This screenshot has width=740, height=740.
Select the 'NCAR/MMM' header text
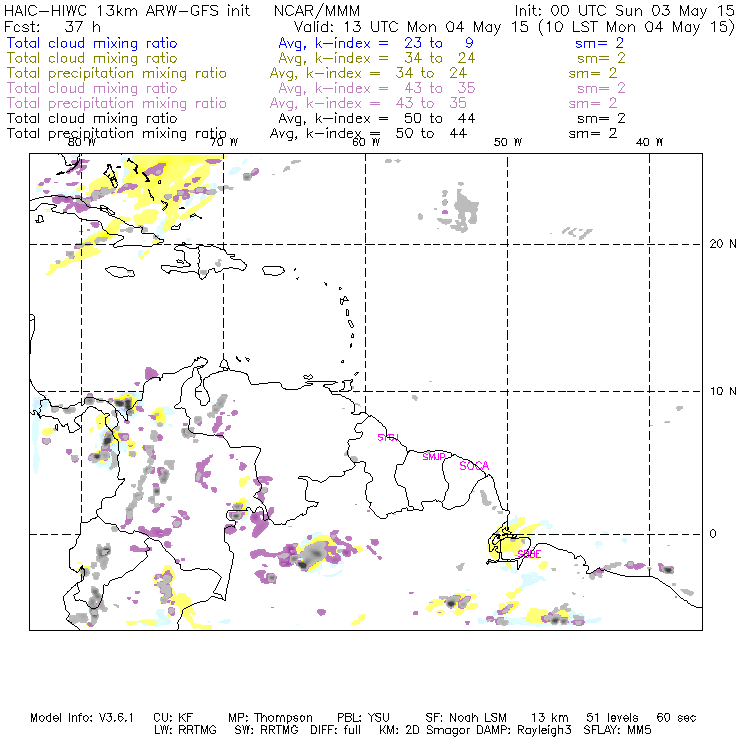(x=317, y=10)
